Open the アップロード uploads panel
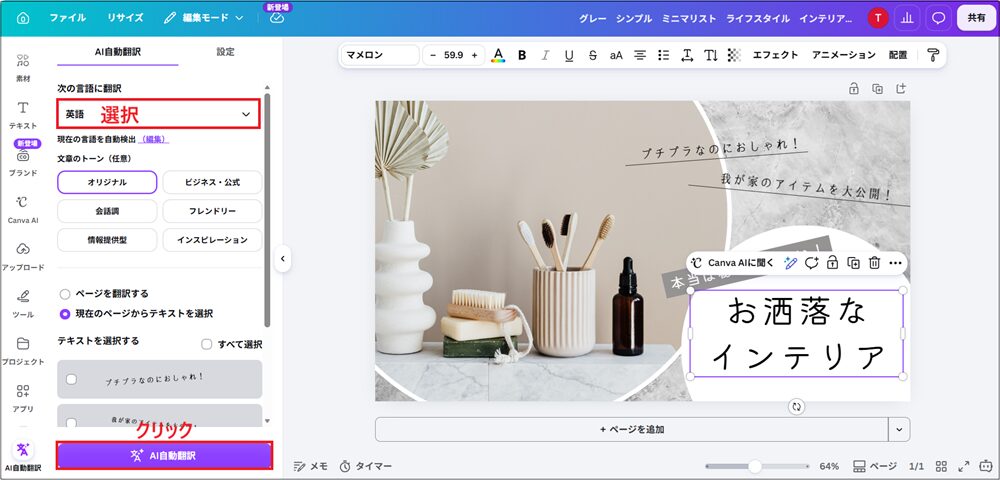 (x=23, y=256)
